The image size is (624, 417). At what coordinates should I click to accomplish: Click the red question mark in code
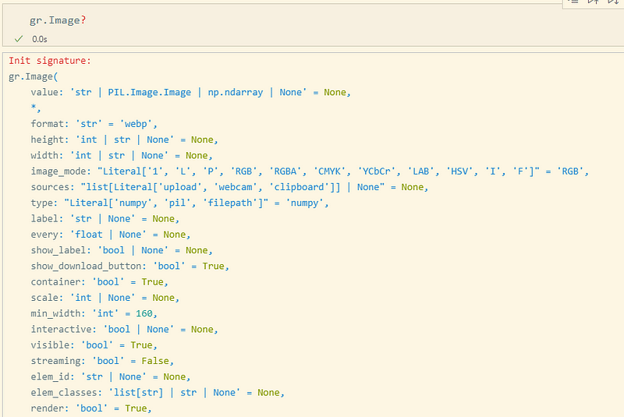[84, 20]
